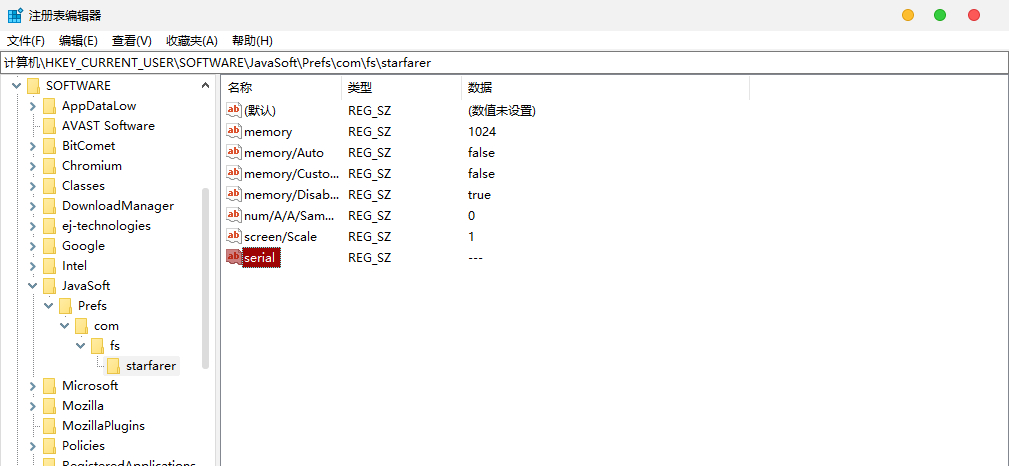Click the green maximize window button
This screenshot has height=466, width=1009.
click(940, 15)
